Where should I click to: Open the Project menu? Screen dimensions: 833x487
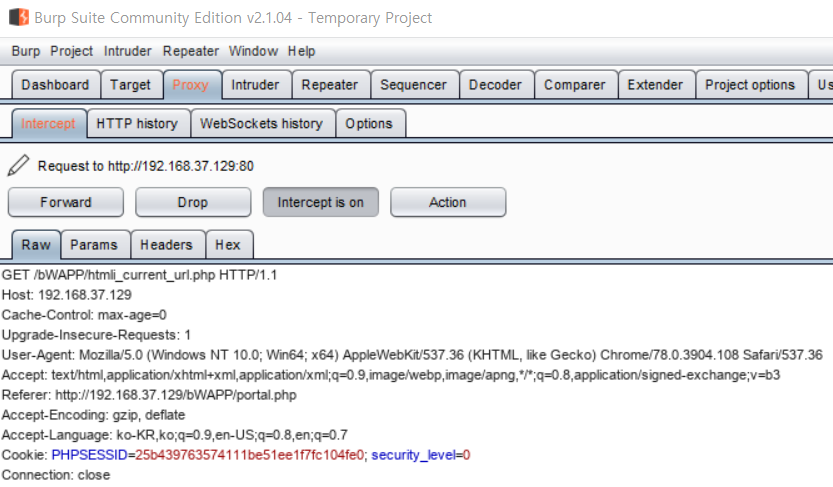point(71,51)
